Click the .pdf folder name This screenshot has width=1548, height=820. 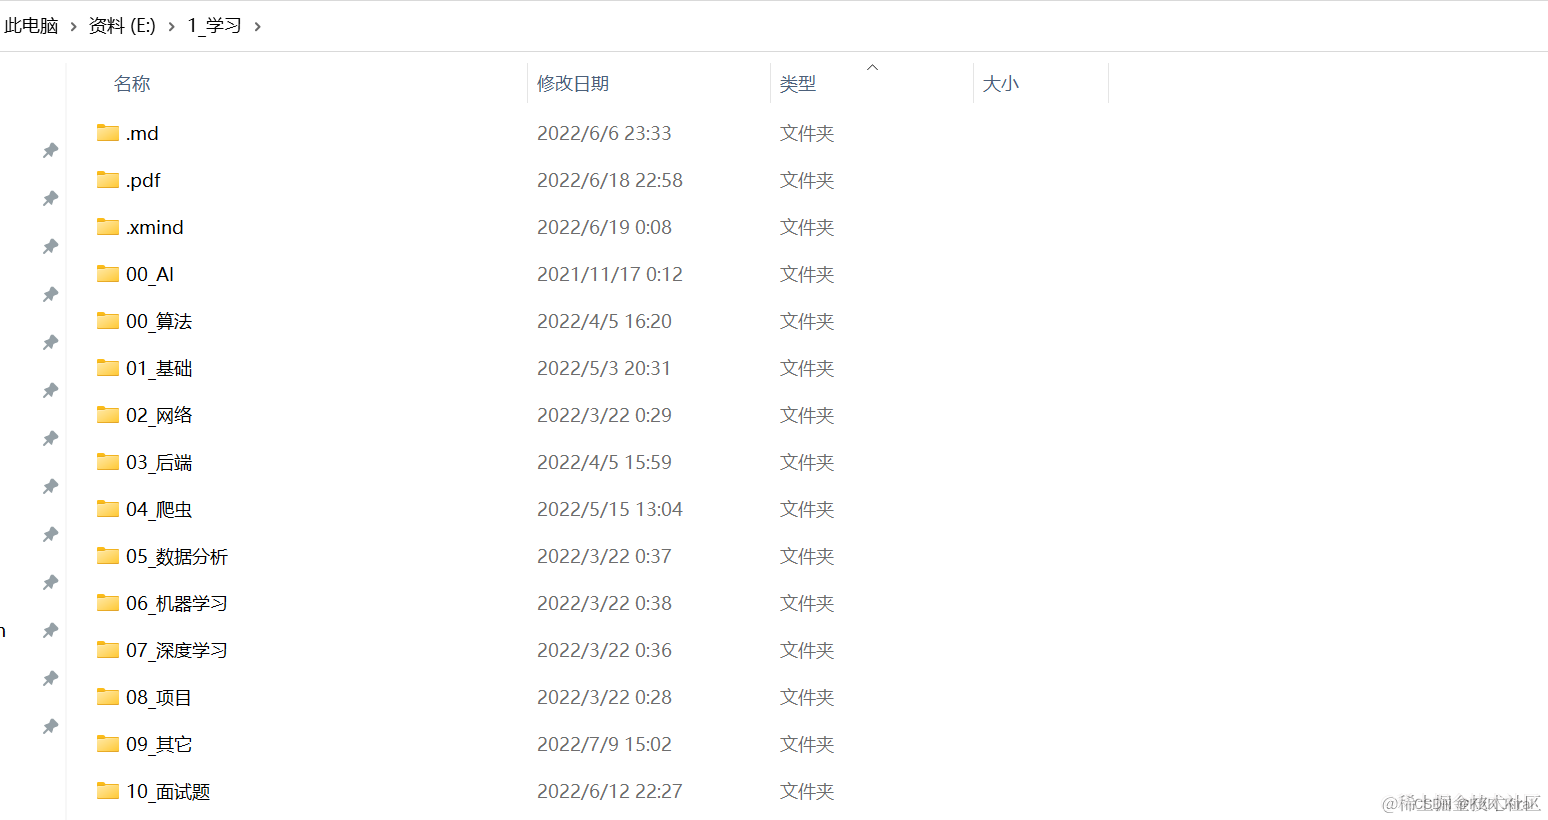143,181
